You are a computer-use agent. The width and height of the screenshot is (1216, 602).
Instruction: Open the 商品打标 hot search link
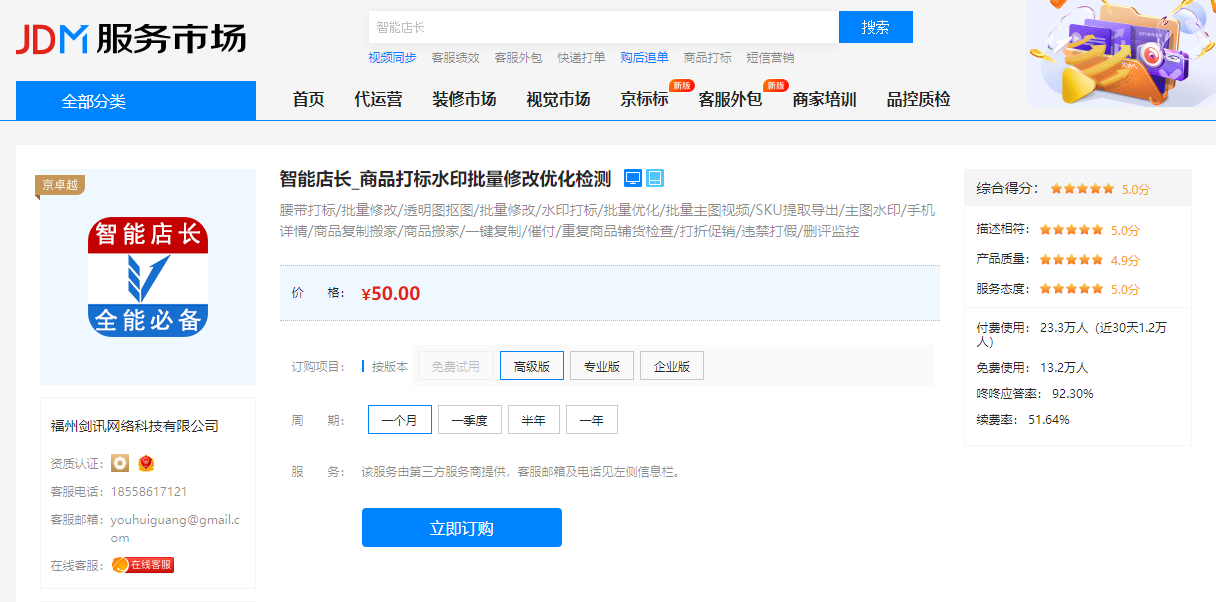click(707, 58)
